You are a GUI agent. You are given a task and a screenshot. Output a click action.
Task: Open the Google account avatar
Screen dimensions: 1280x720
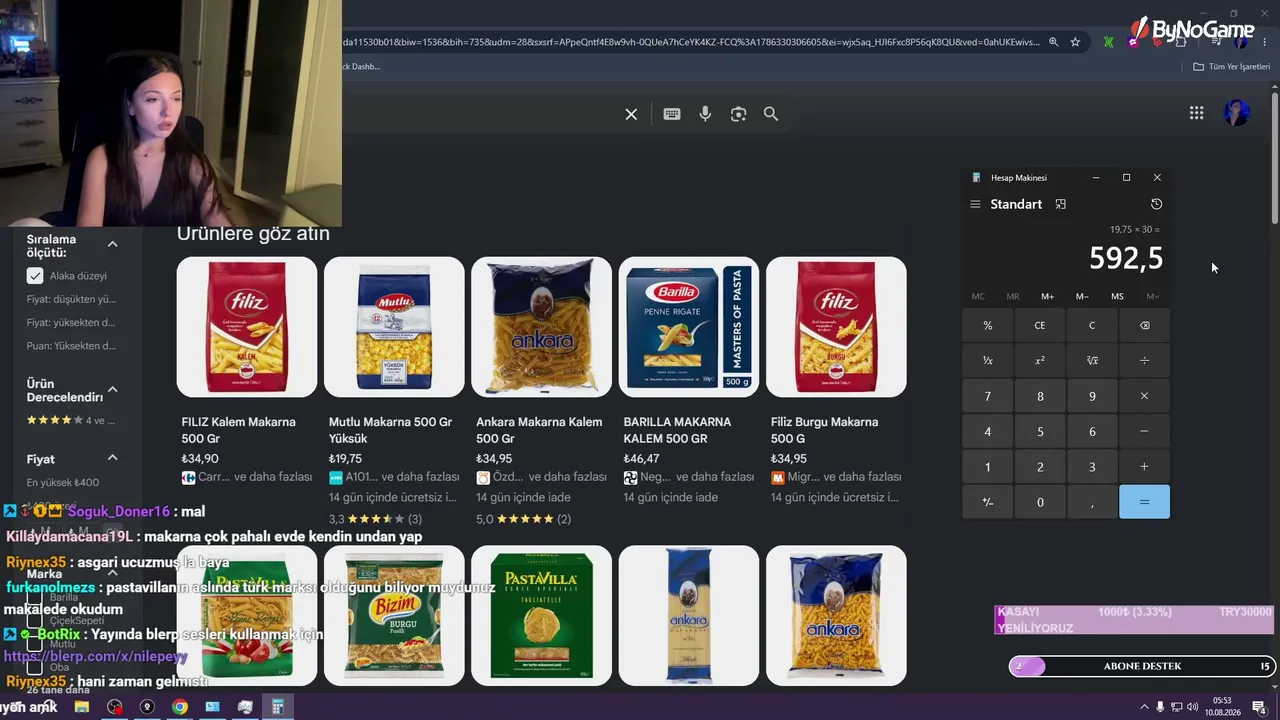point(1237,113)
